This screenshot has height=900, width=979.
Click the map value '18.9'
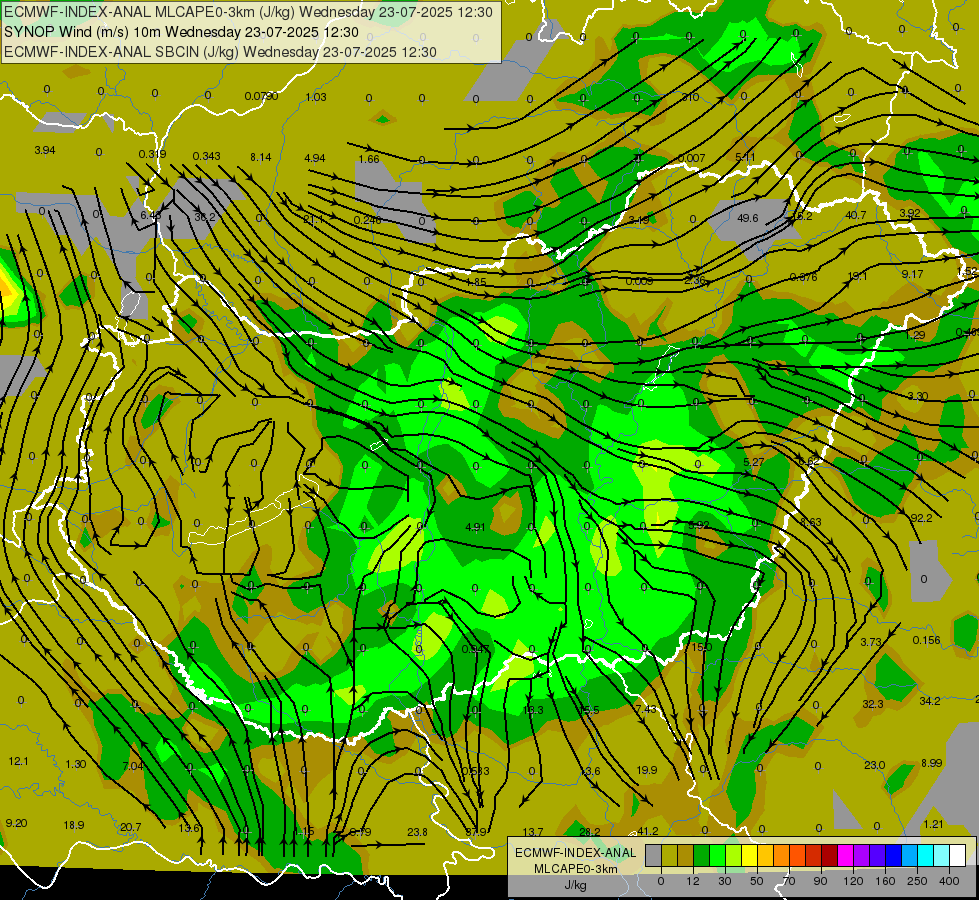coord(74,825)
